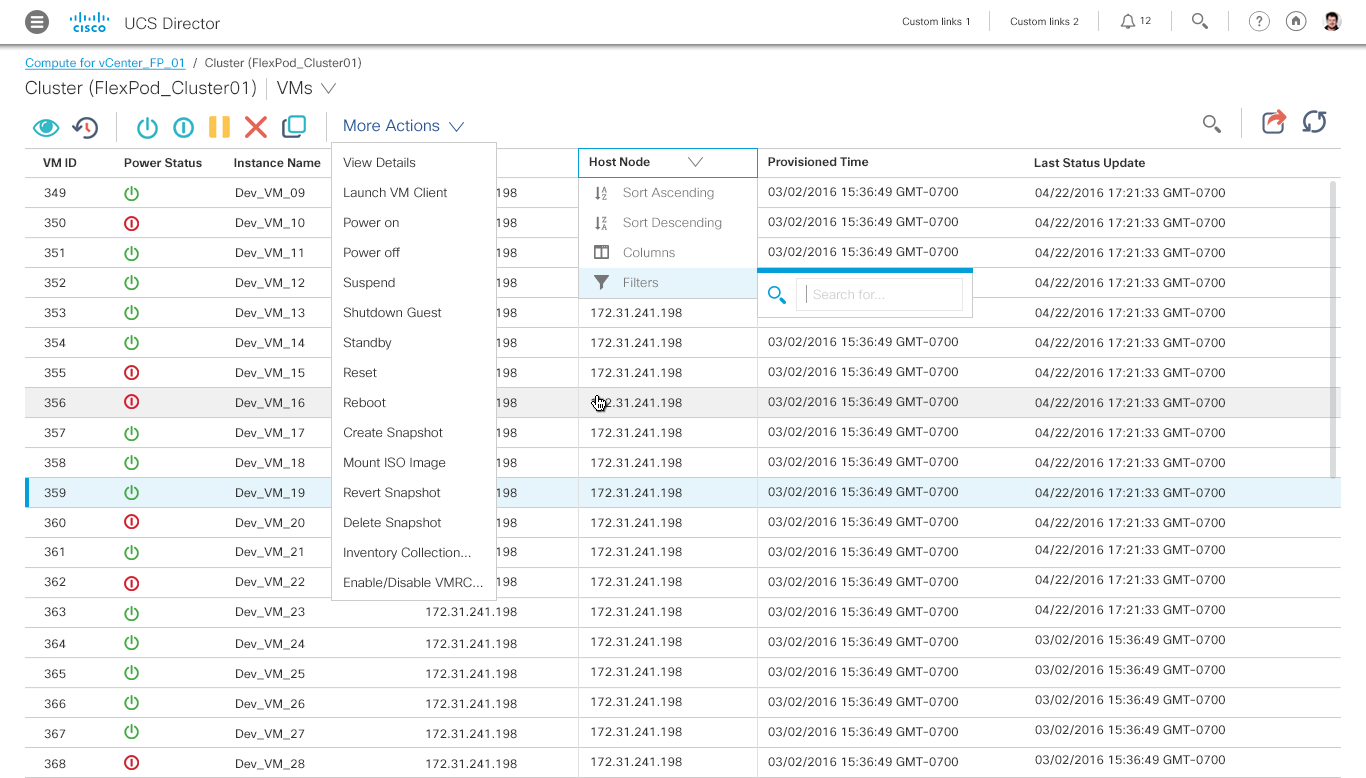Click the Sort Ascending icon
Screen dimensions: 1366x778
point(601,193)
